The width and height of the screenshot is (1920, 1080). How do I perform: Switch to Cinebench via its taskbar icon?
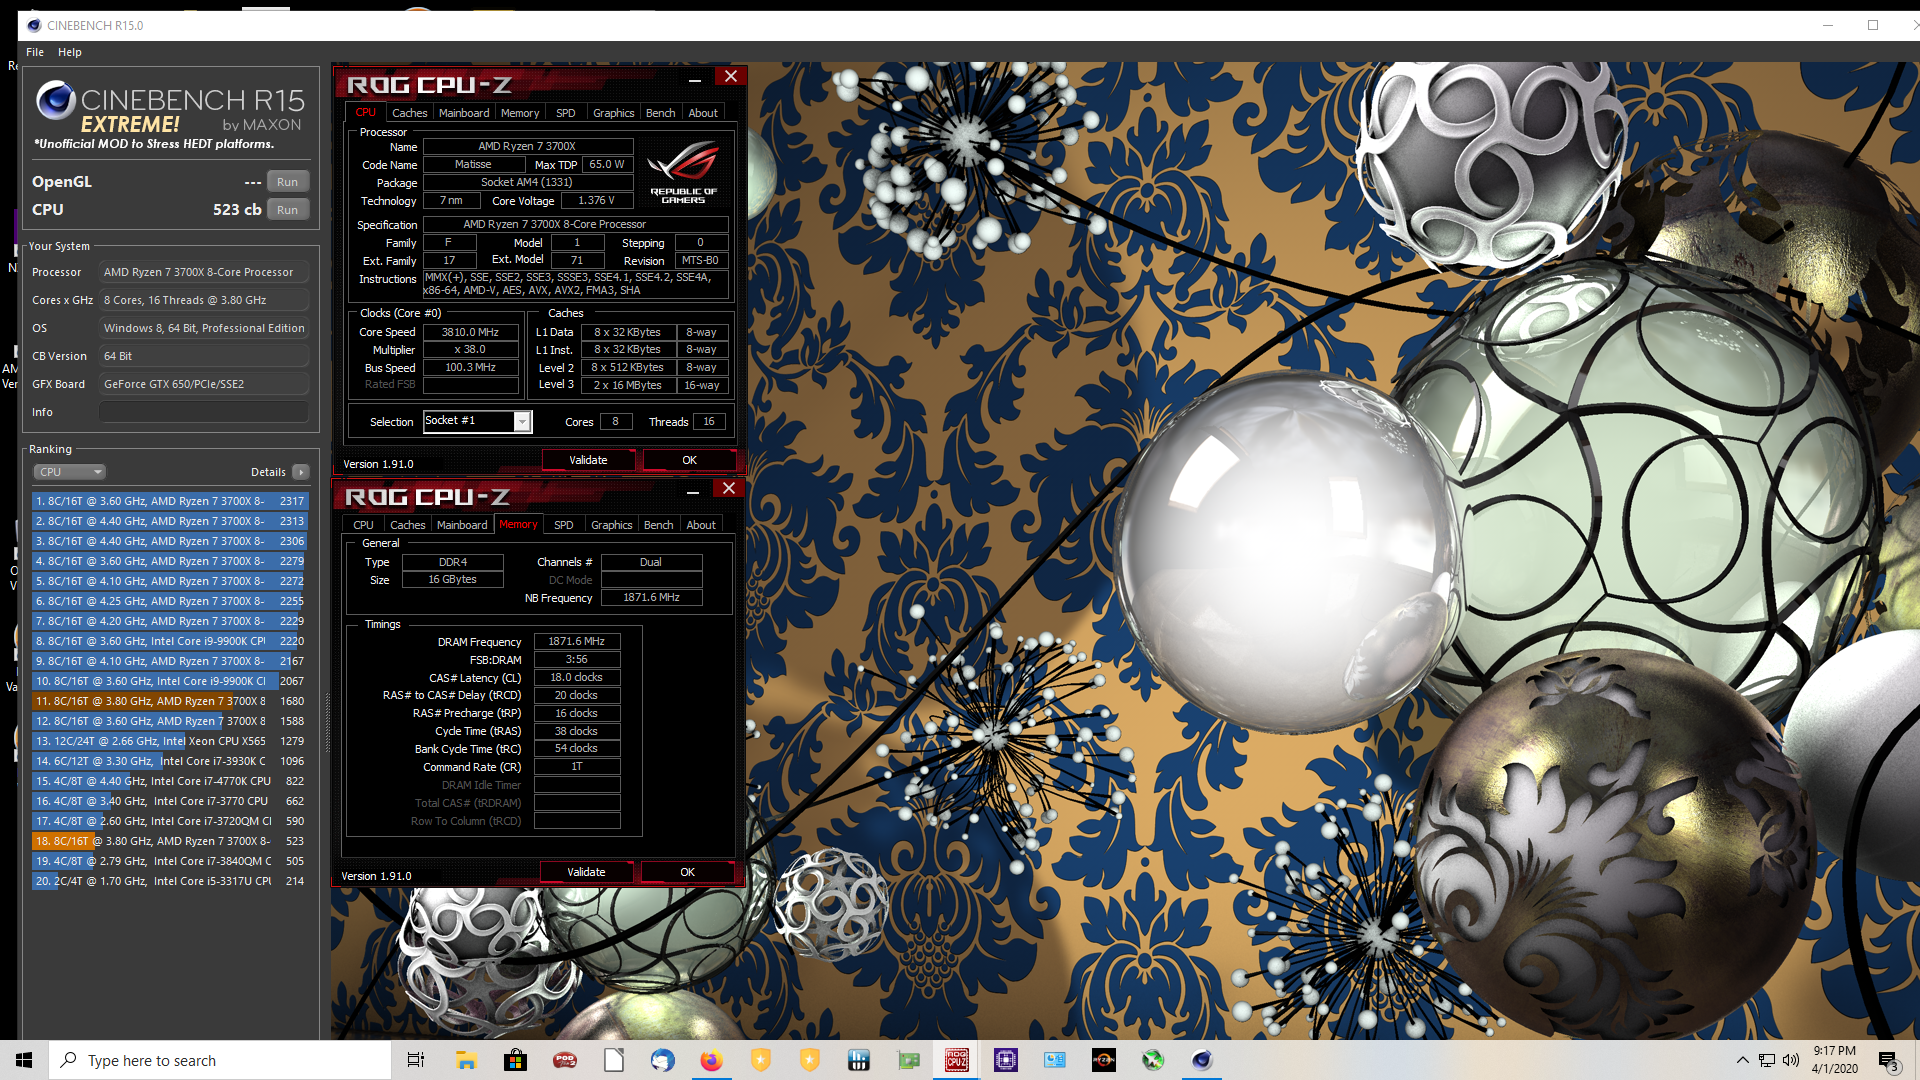tap(1202, 1060)
